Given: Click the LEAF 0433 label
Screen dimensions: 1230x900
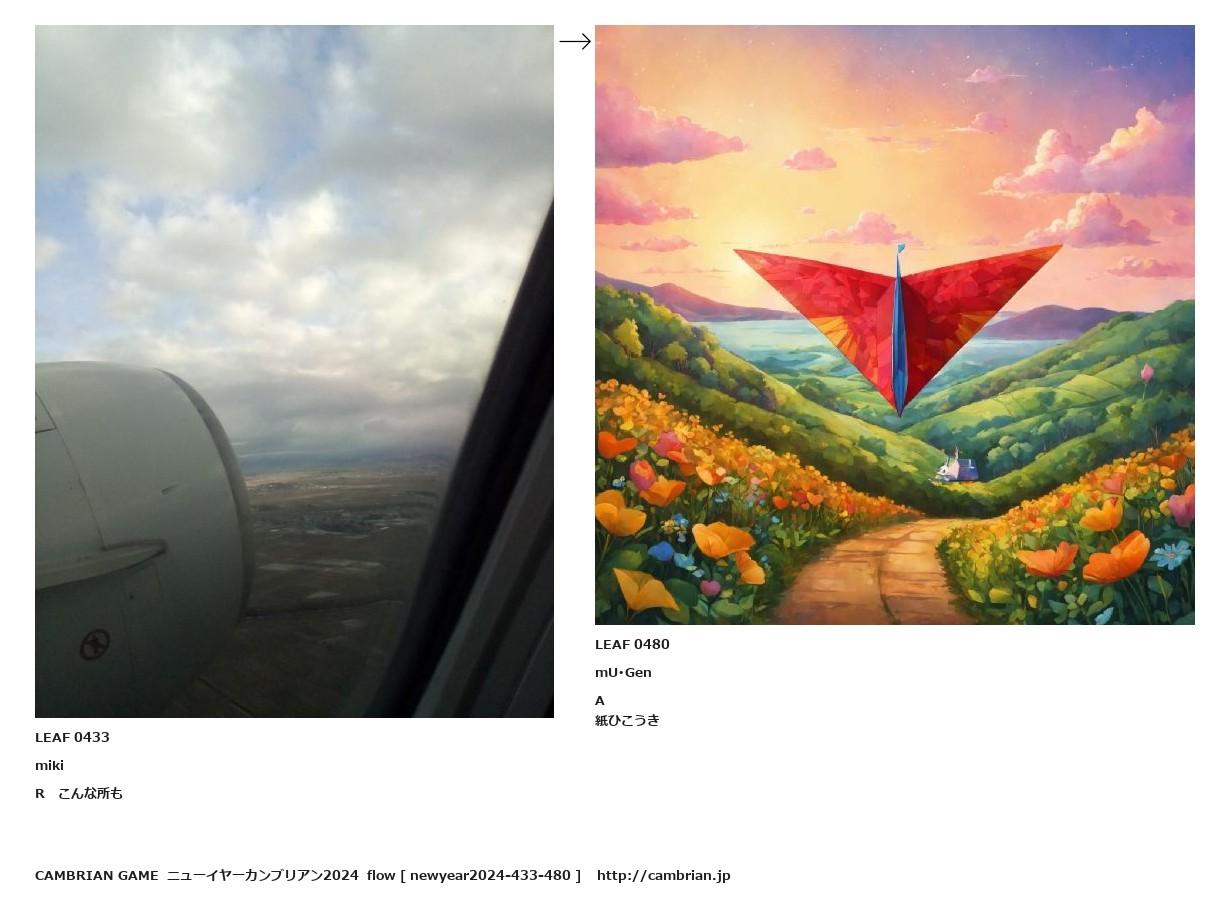Looking at the screenshot, I should 72,737.
